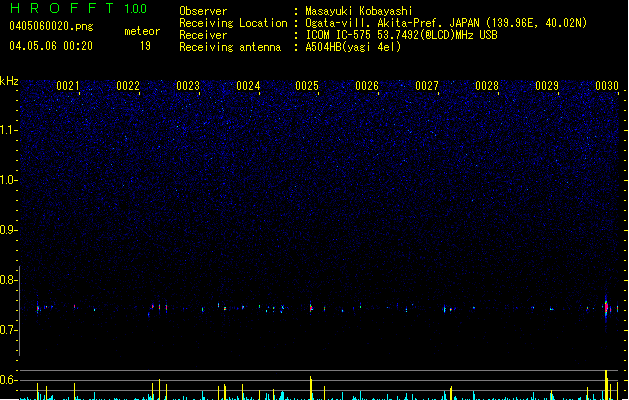Click the date stamp 04.05.06 00:20

point(51,46)
